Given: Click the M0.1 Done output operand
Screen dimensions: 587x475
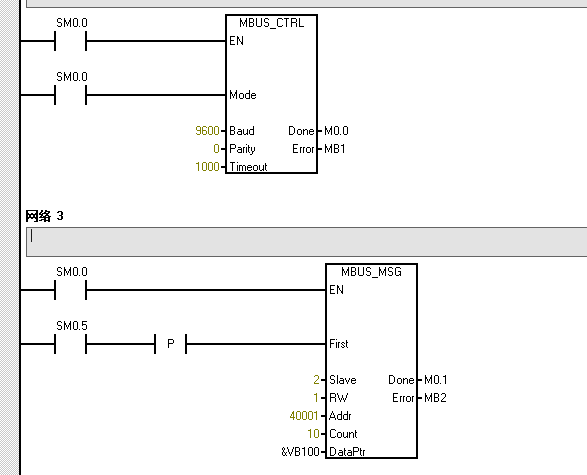Looking at the screenshot, I should [x=436, y=380].
